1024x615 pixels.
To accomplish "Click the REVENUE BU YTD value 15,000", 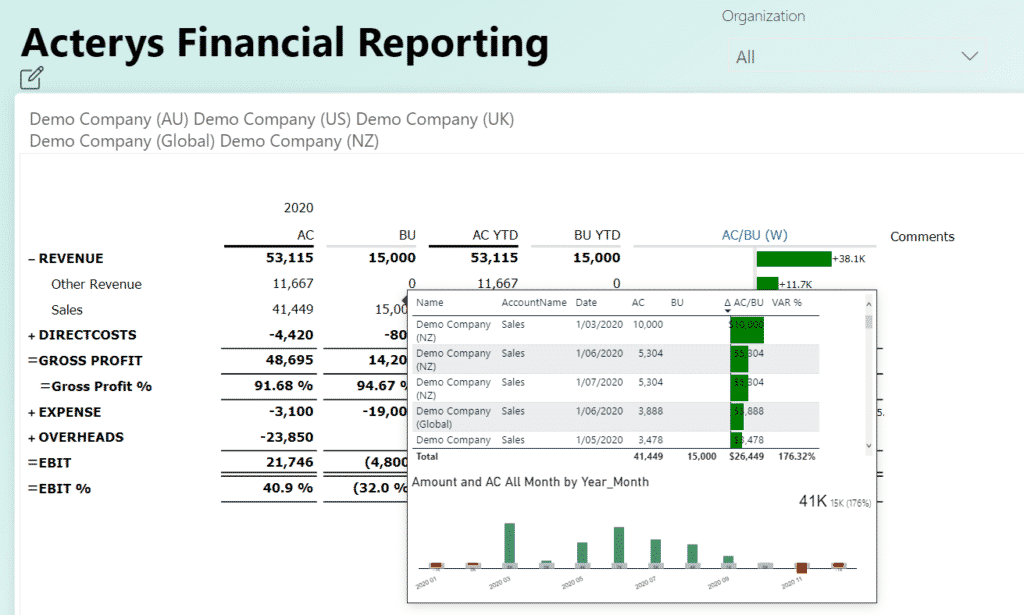I will point(597,258).
